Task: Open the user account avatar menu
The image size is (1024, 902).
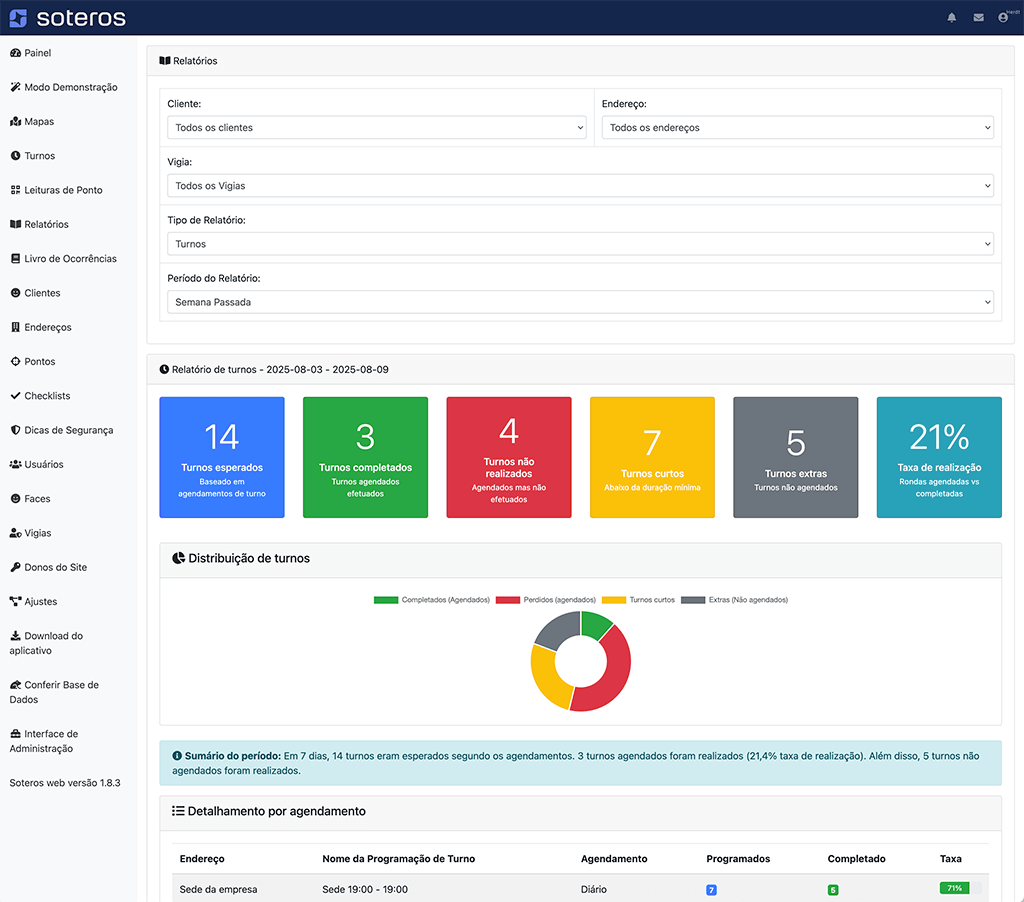Action: point(1004,17)
